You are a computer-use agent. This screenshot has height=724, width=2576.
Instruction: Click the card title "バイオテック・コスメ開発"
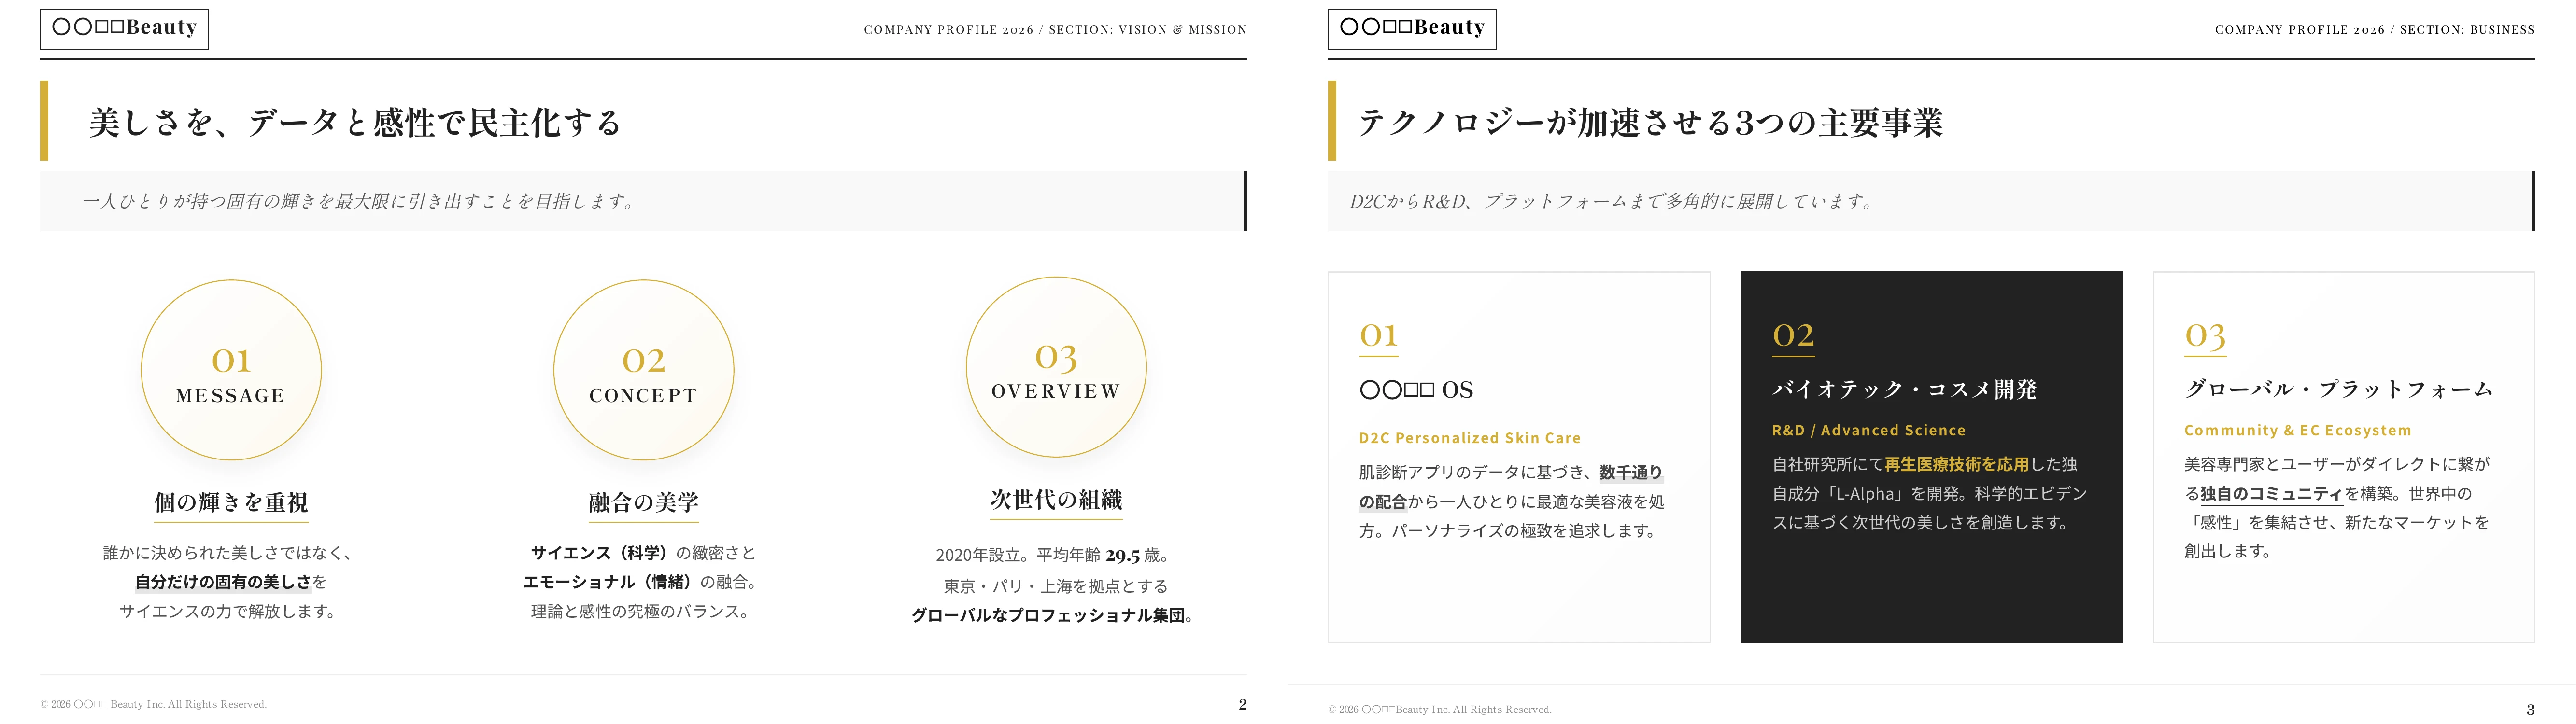[1905, 389]
